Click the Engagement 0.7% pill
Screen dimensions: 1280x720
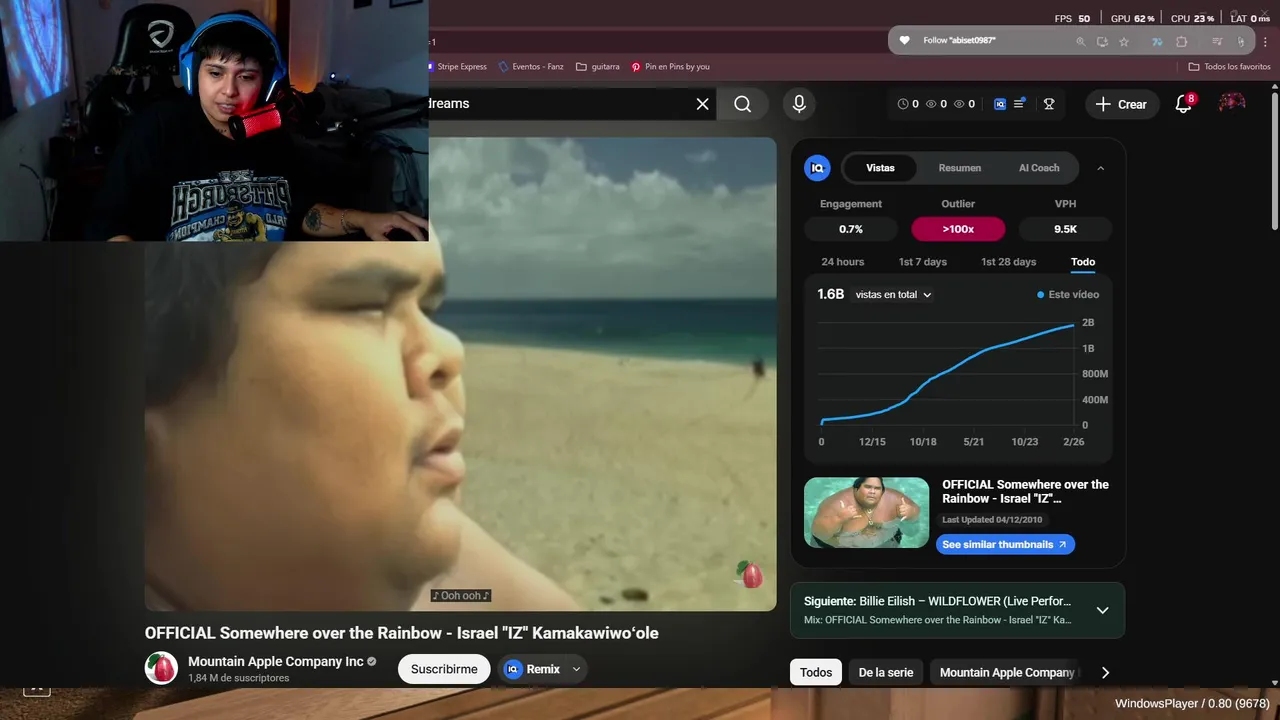coord(851,229)
